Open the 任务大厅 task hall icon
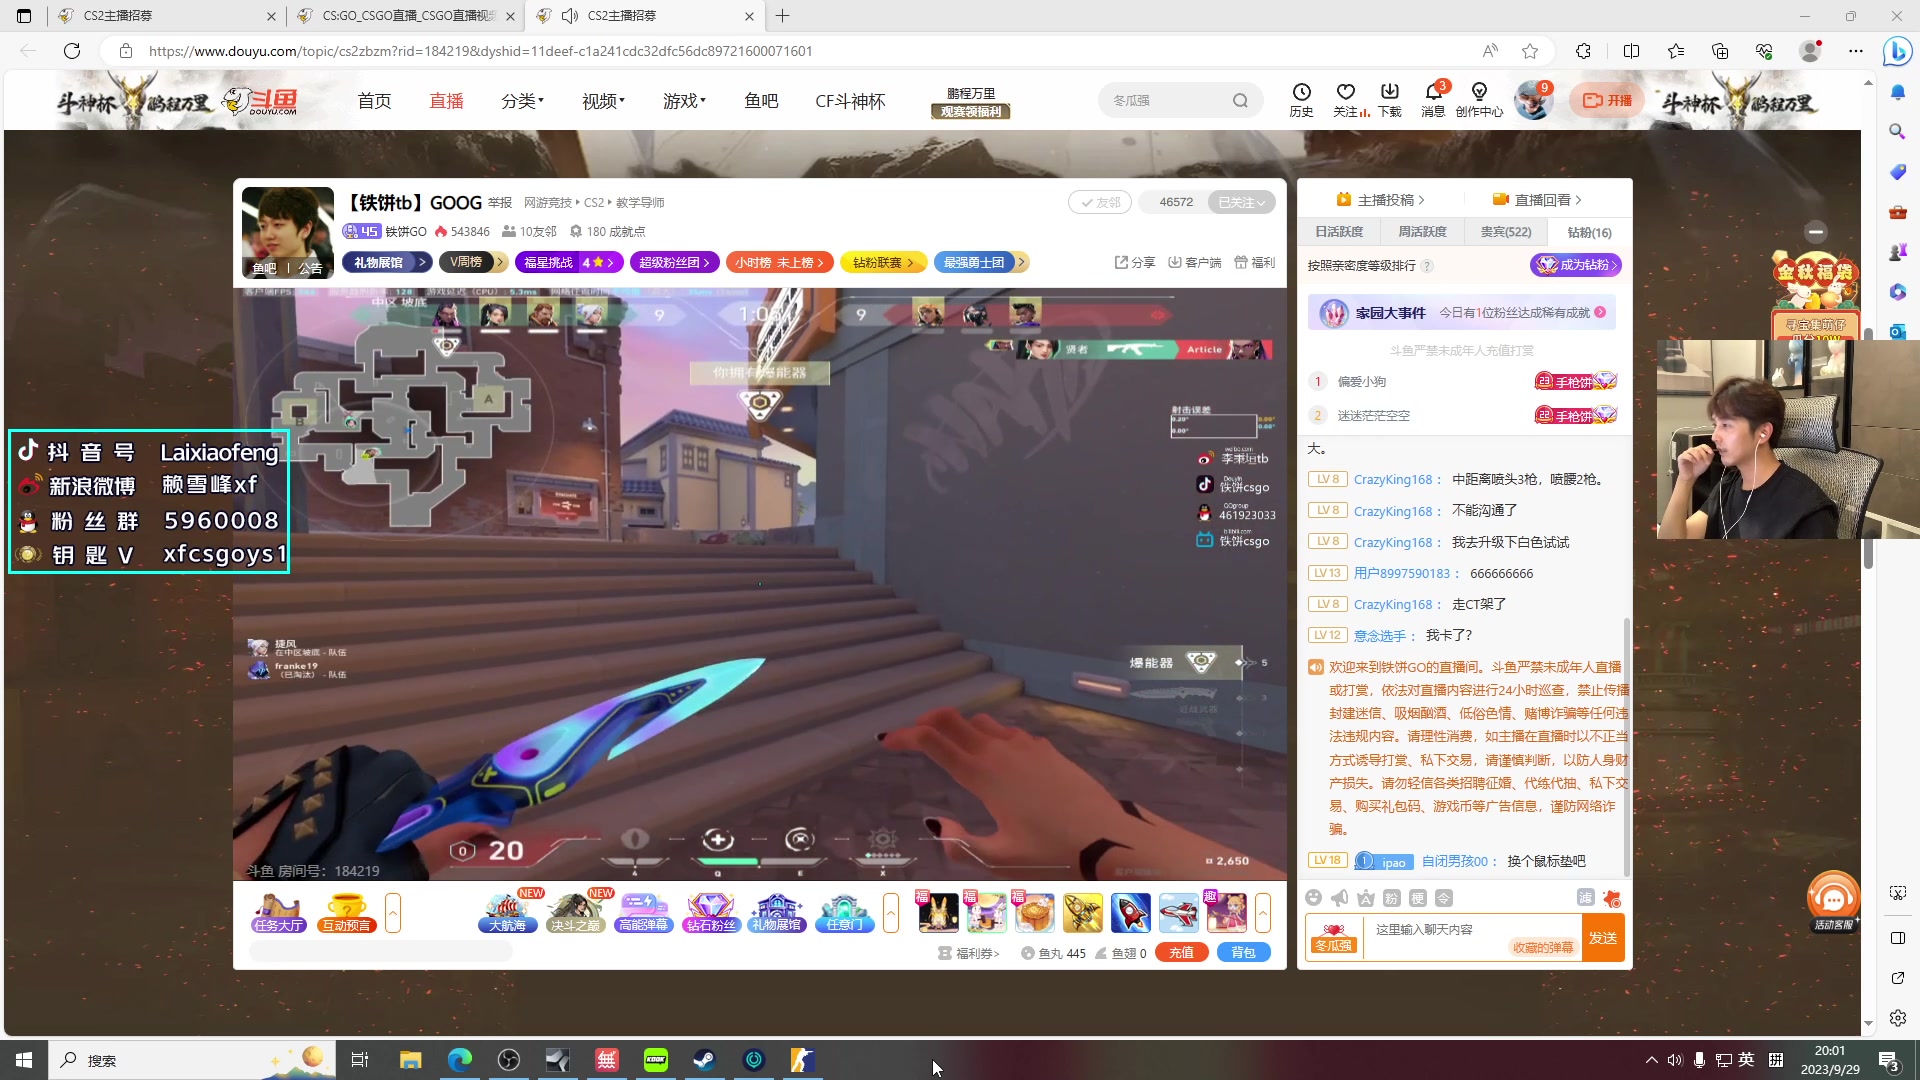1920x1080 pixels. pyautogui.click(x=279, y=912)
